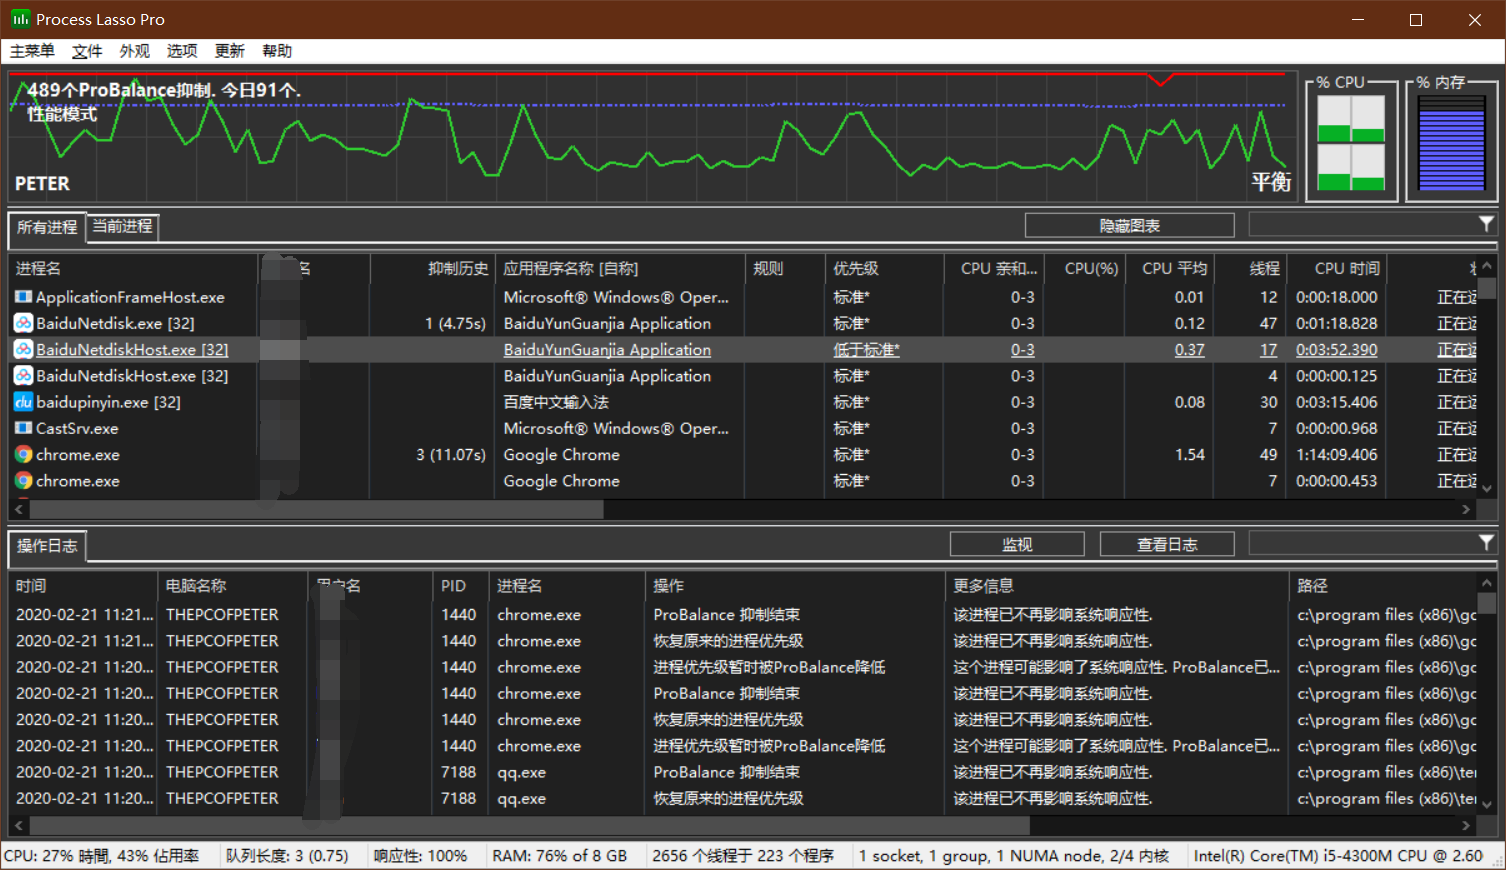
Task: Click the 响应性: 100% status bar entry
Action: point(420,856)
